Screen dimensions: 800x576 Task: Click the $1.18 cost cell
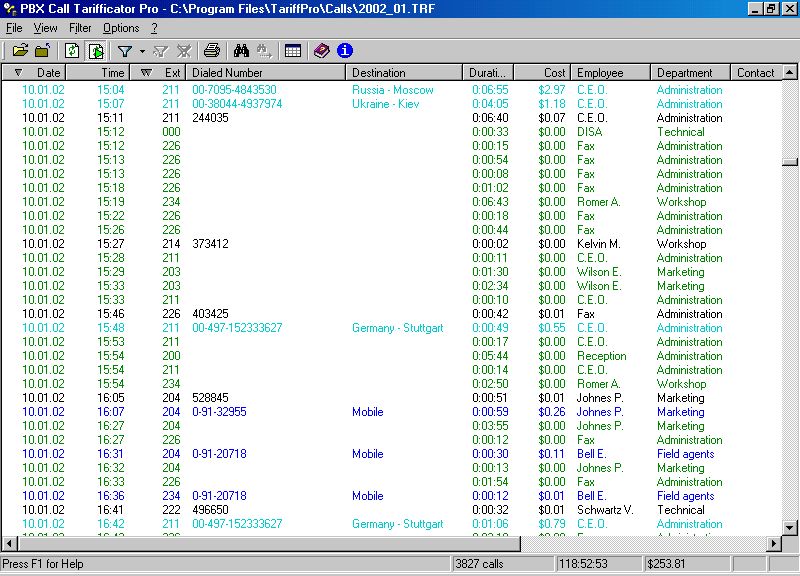552,104
